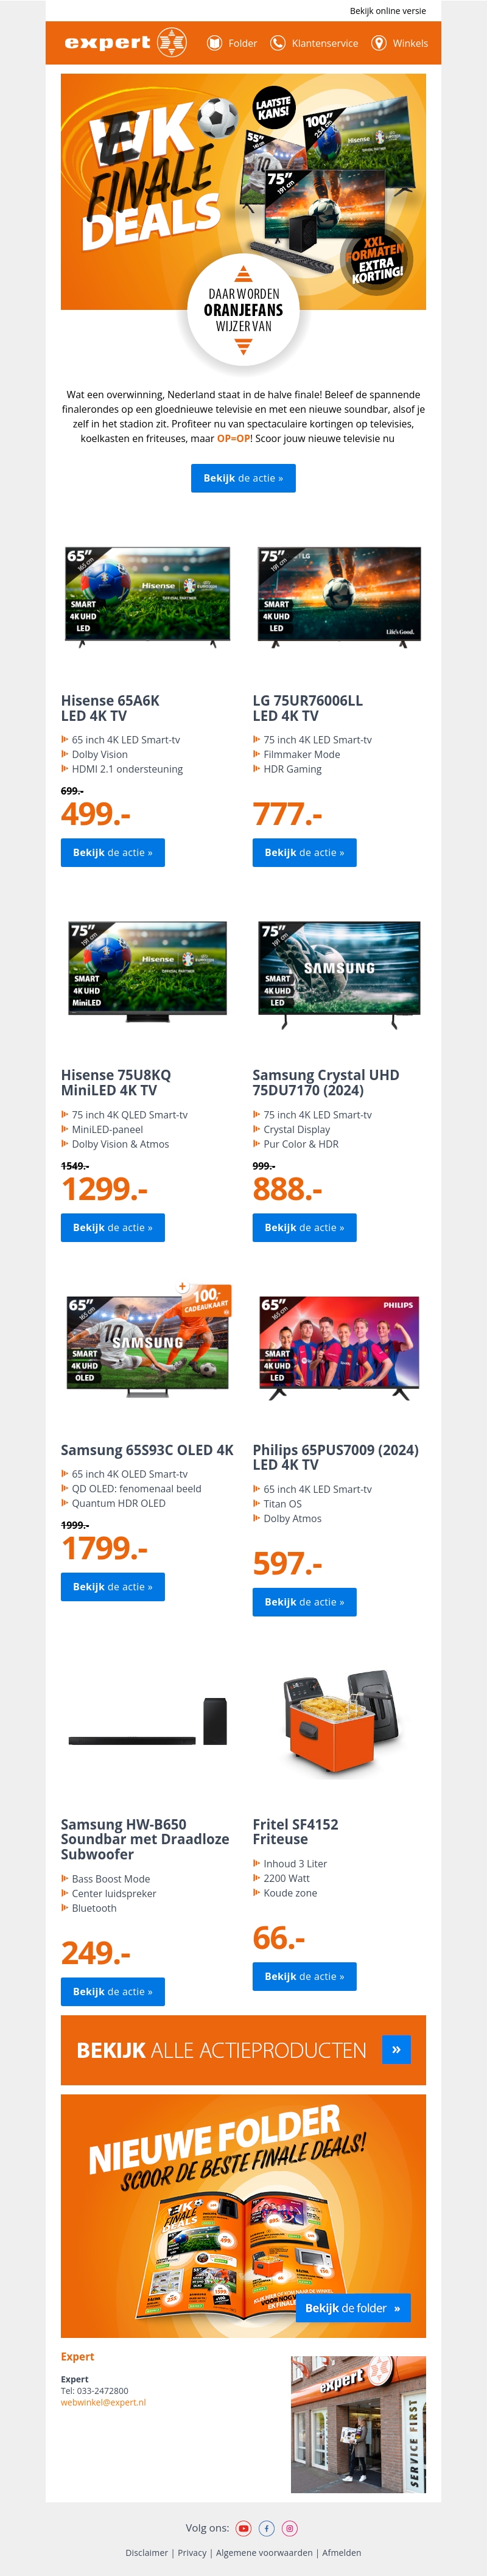
Task: Click the webwinkel@expert.nl email link
Action: [103, 2402]
